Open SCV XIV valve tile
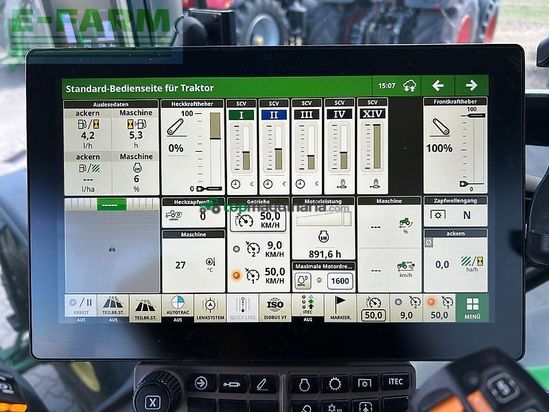The width and height of the screenshot is (549, 412). pyautogui.click(x=373, y=146)
